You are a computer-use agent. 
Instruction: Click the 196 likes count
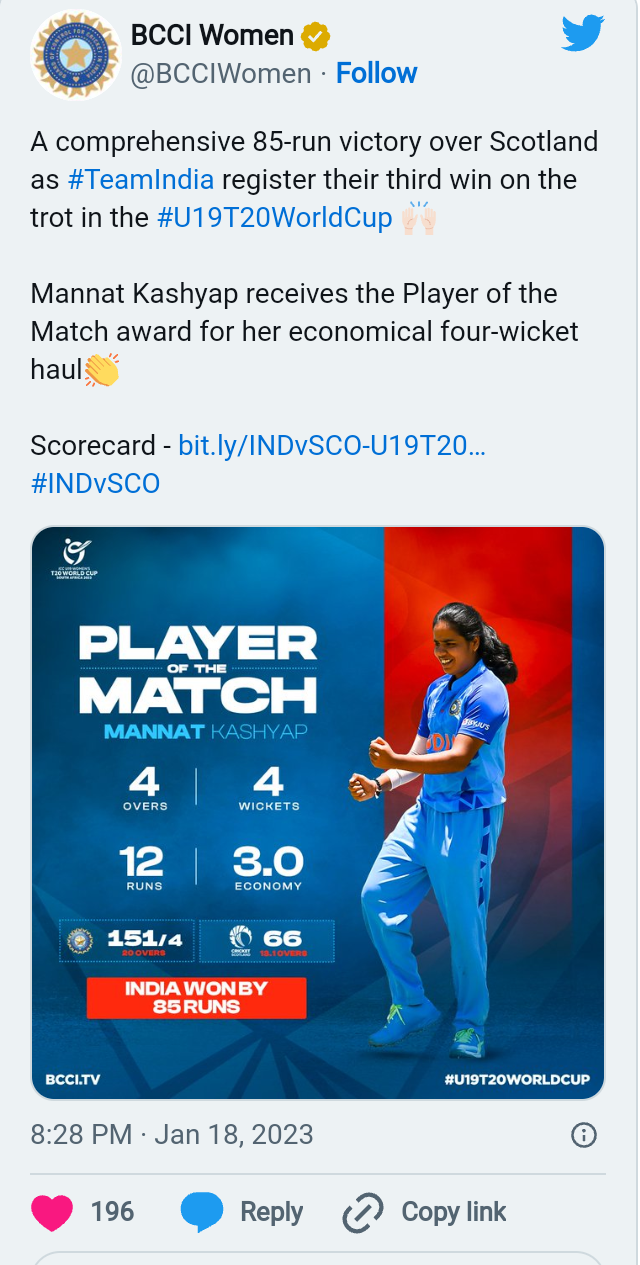112,1212
